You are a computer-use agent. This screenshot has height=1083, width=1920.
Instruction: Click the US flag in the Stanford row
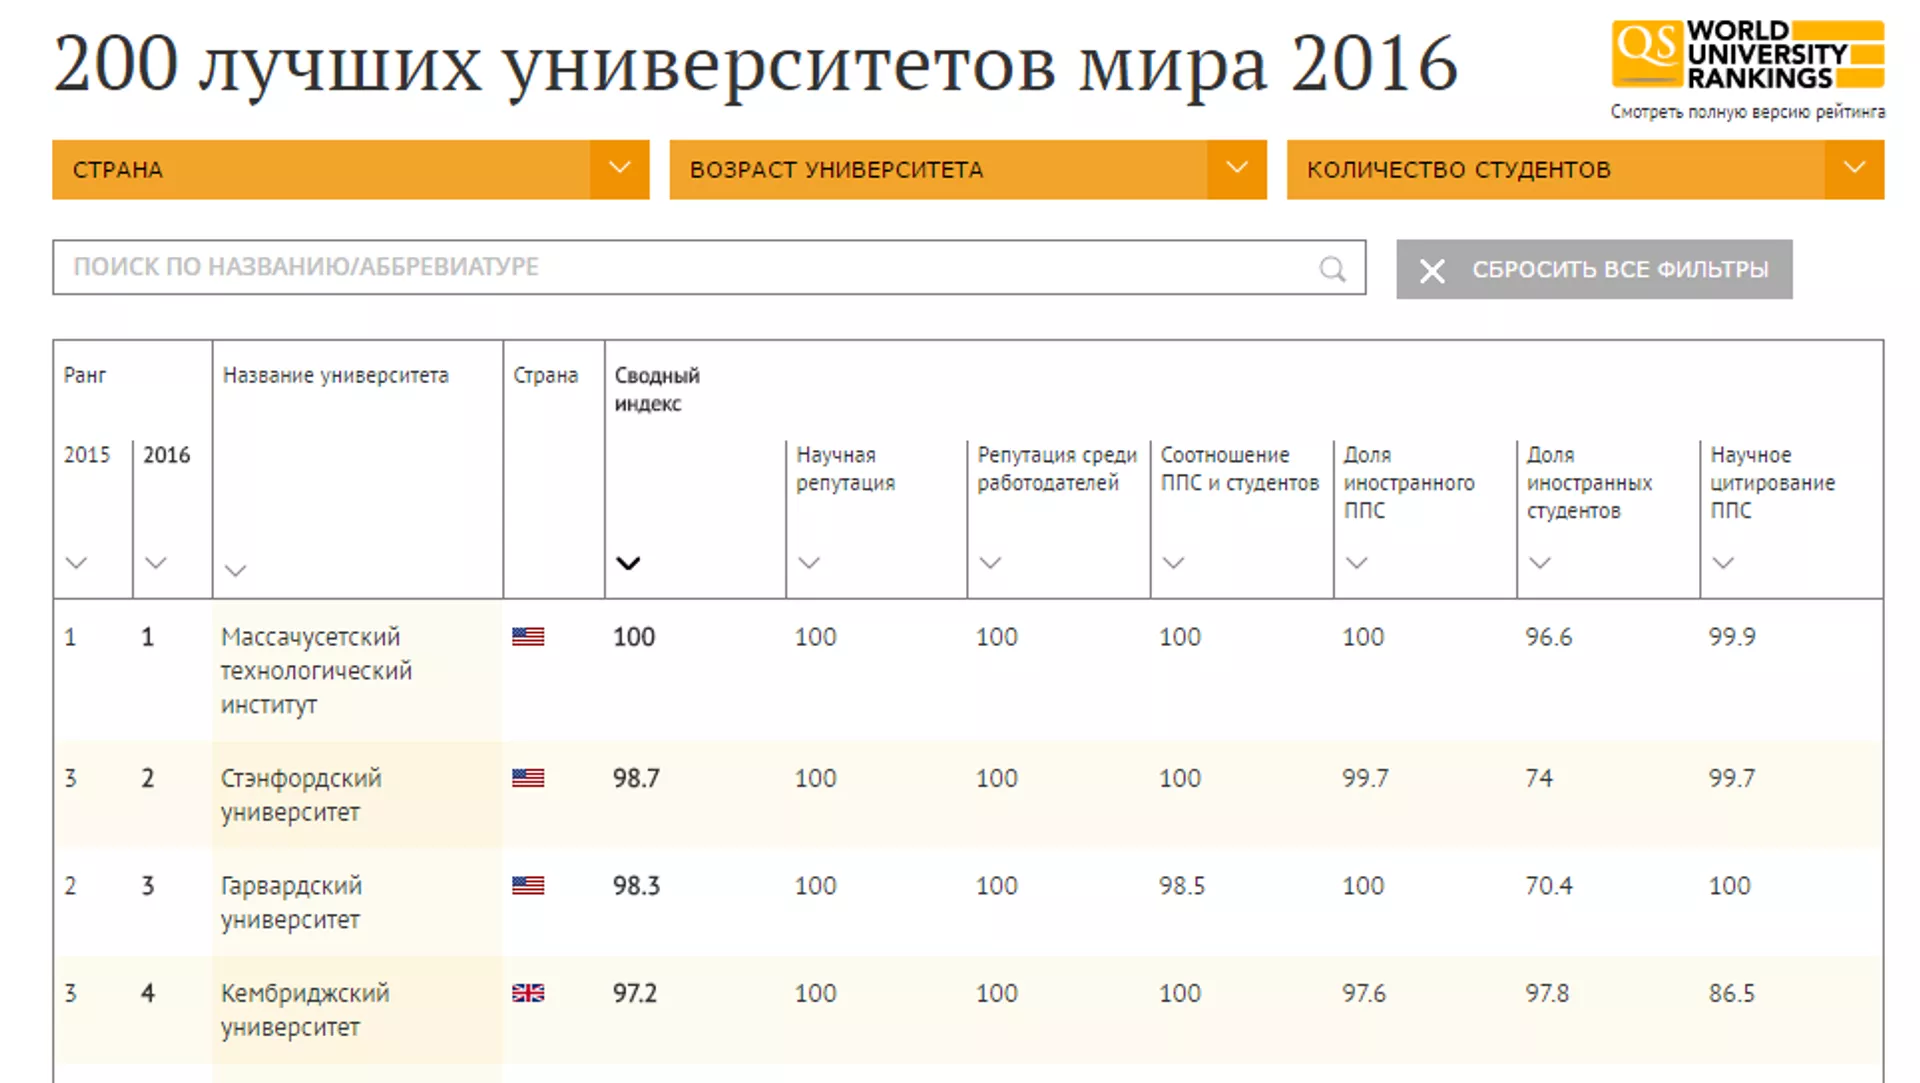(528, 778)
